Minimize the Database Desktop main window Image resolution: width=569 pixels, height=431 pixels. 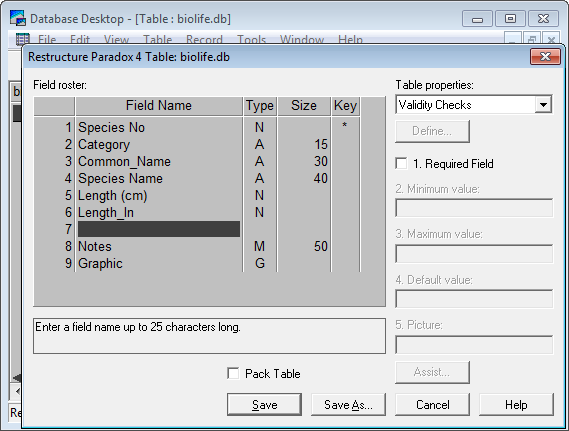point(477,19)
